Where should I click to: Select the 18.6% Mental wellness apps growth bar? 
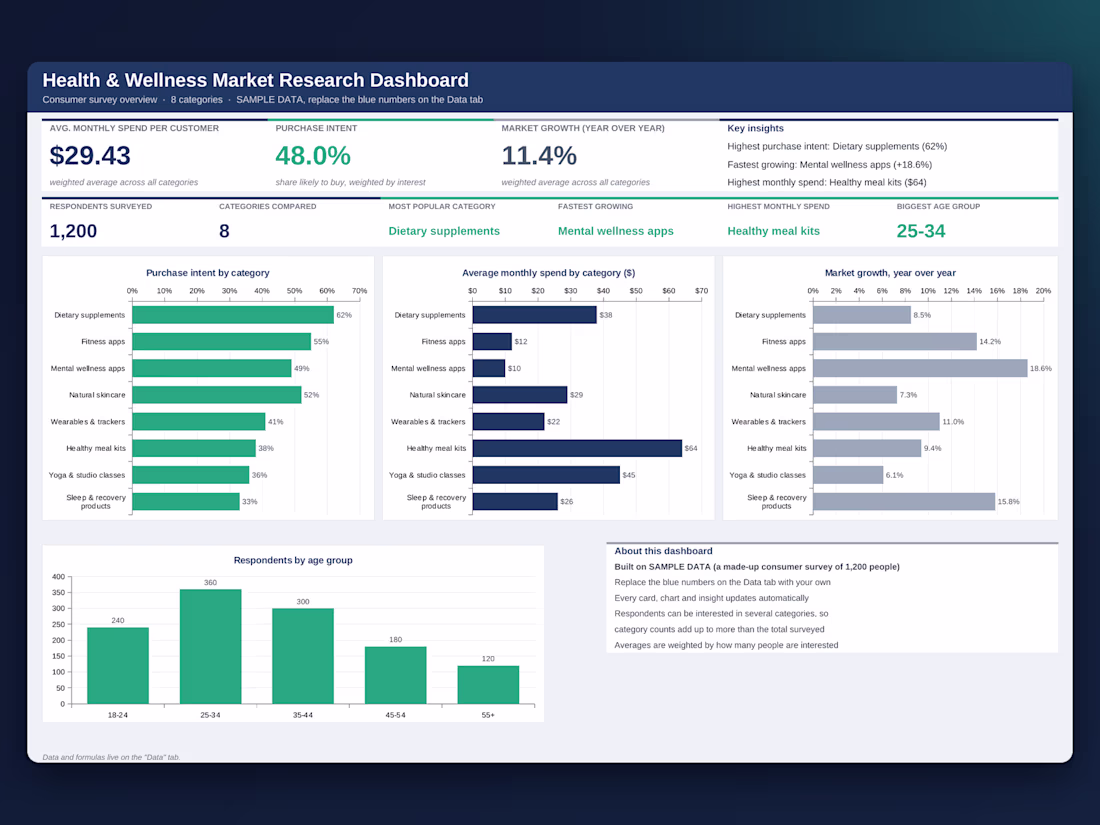920,368
